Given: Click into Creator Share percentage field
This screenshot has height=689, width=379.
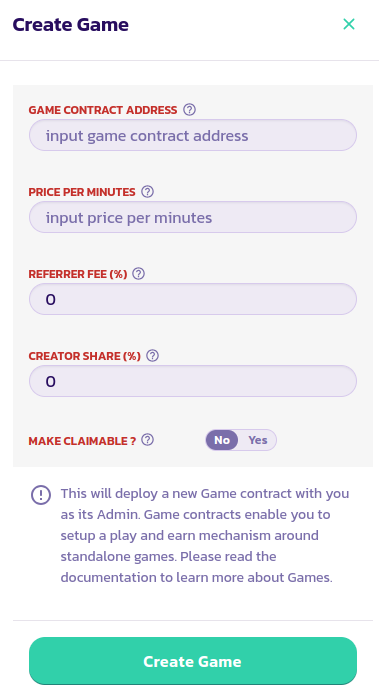Looking at the screenshot, I should (193, 381).
